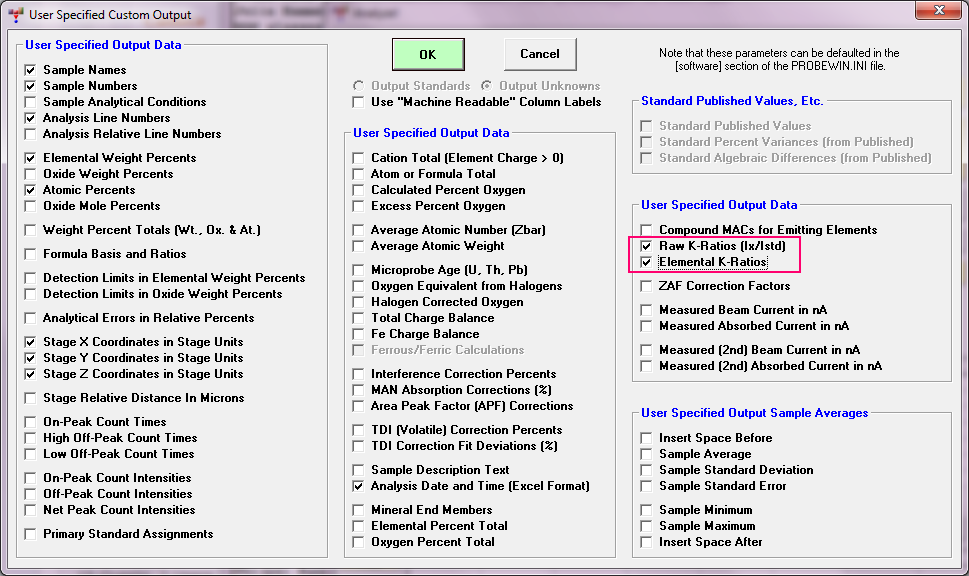This screenshot has width=969, height=576.
Task: Enable Microprobe Age (U, Th, Pb)
Action: click(x=360, y=270)
